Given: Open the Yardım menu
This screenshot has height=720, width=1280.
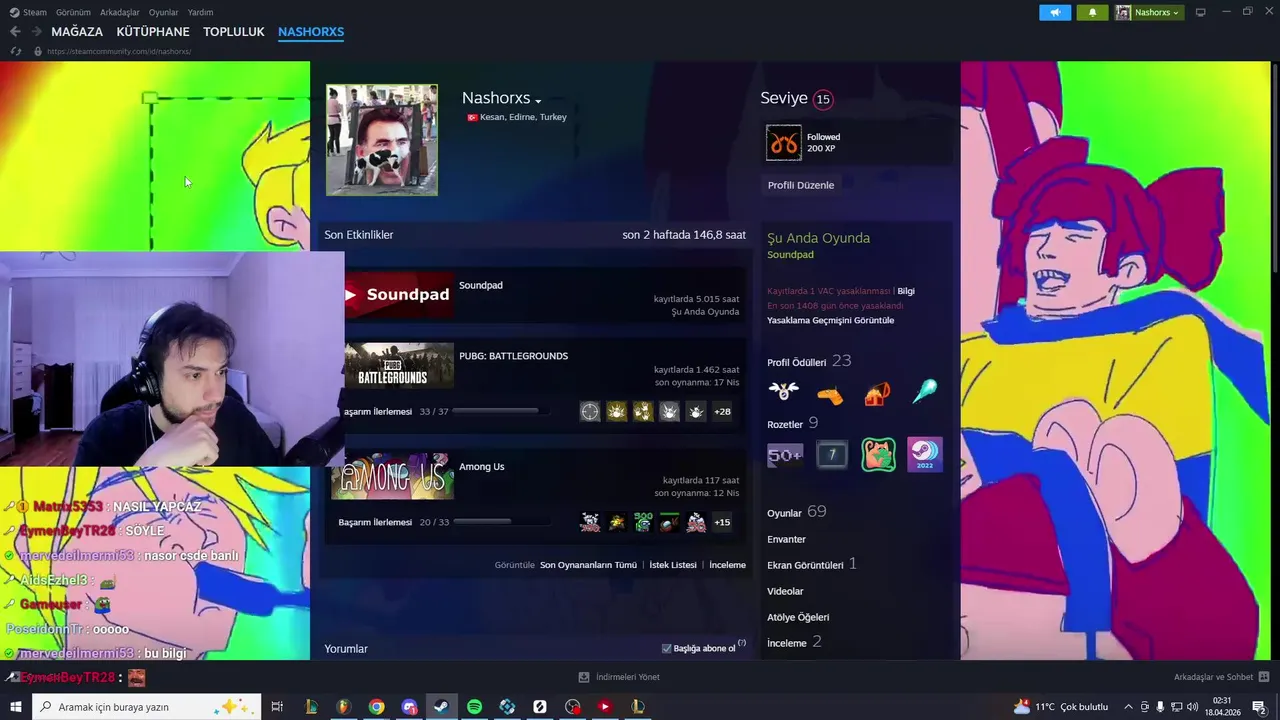Looking at the screenshot, I should coord(200,12).
